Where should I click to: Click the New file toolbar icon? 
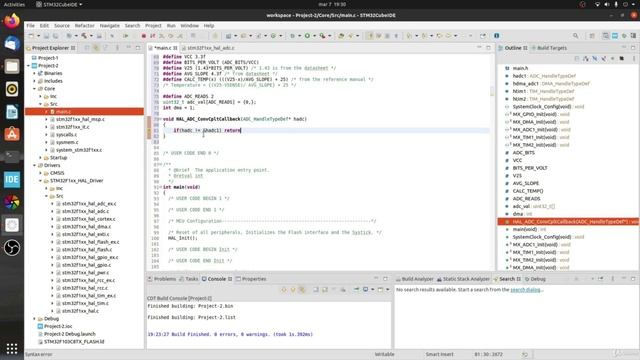coord(31,36)
